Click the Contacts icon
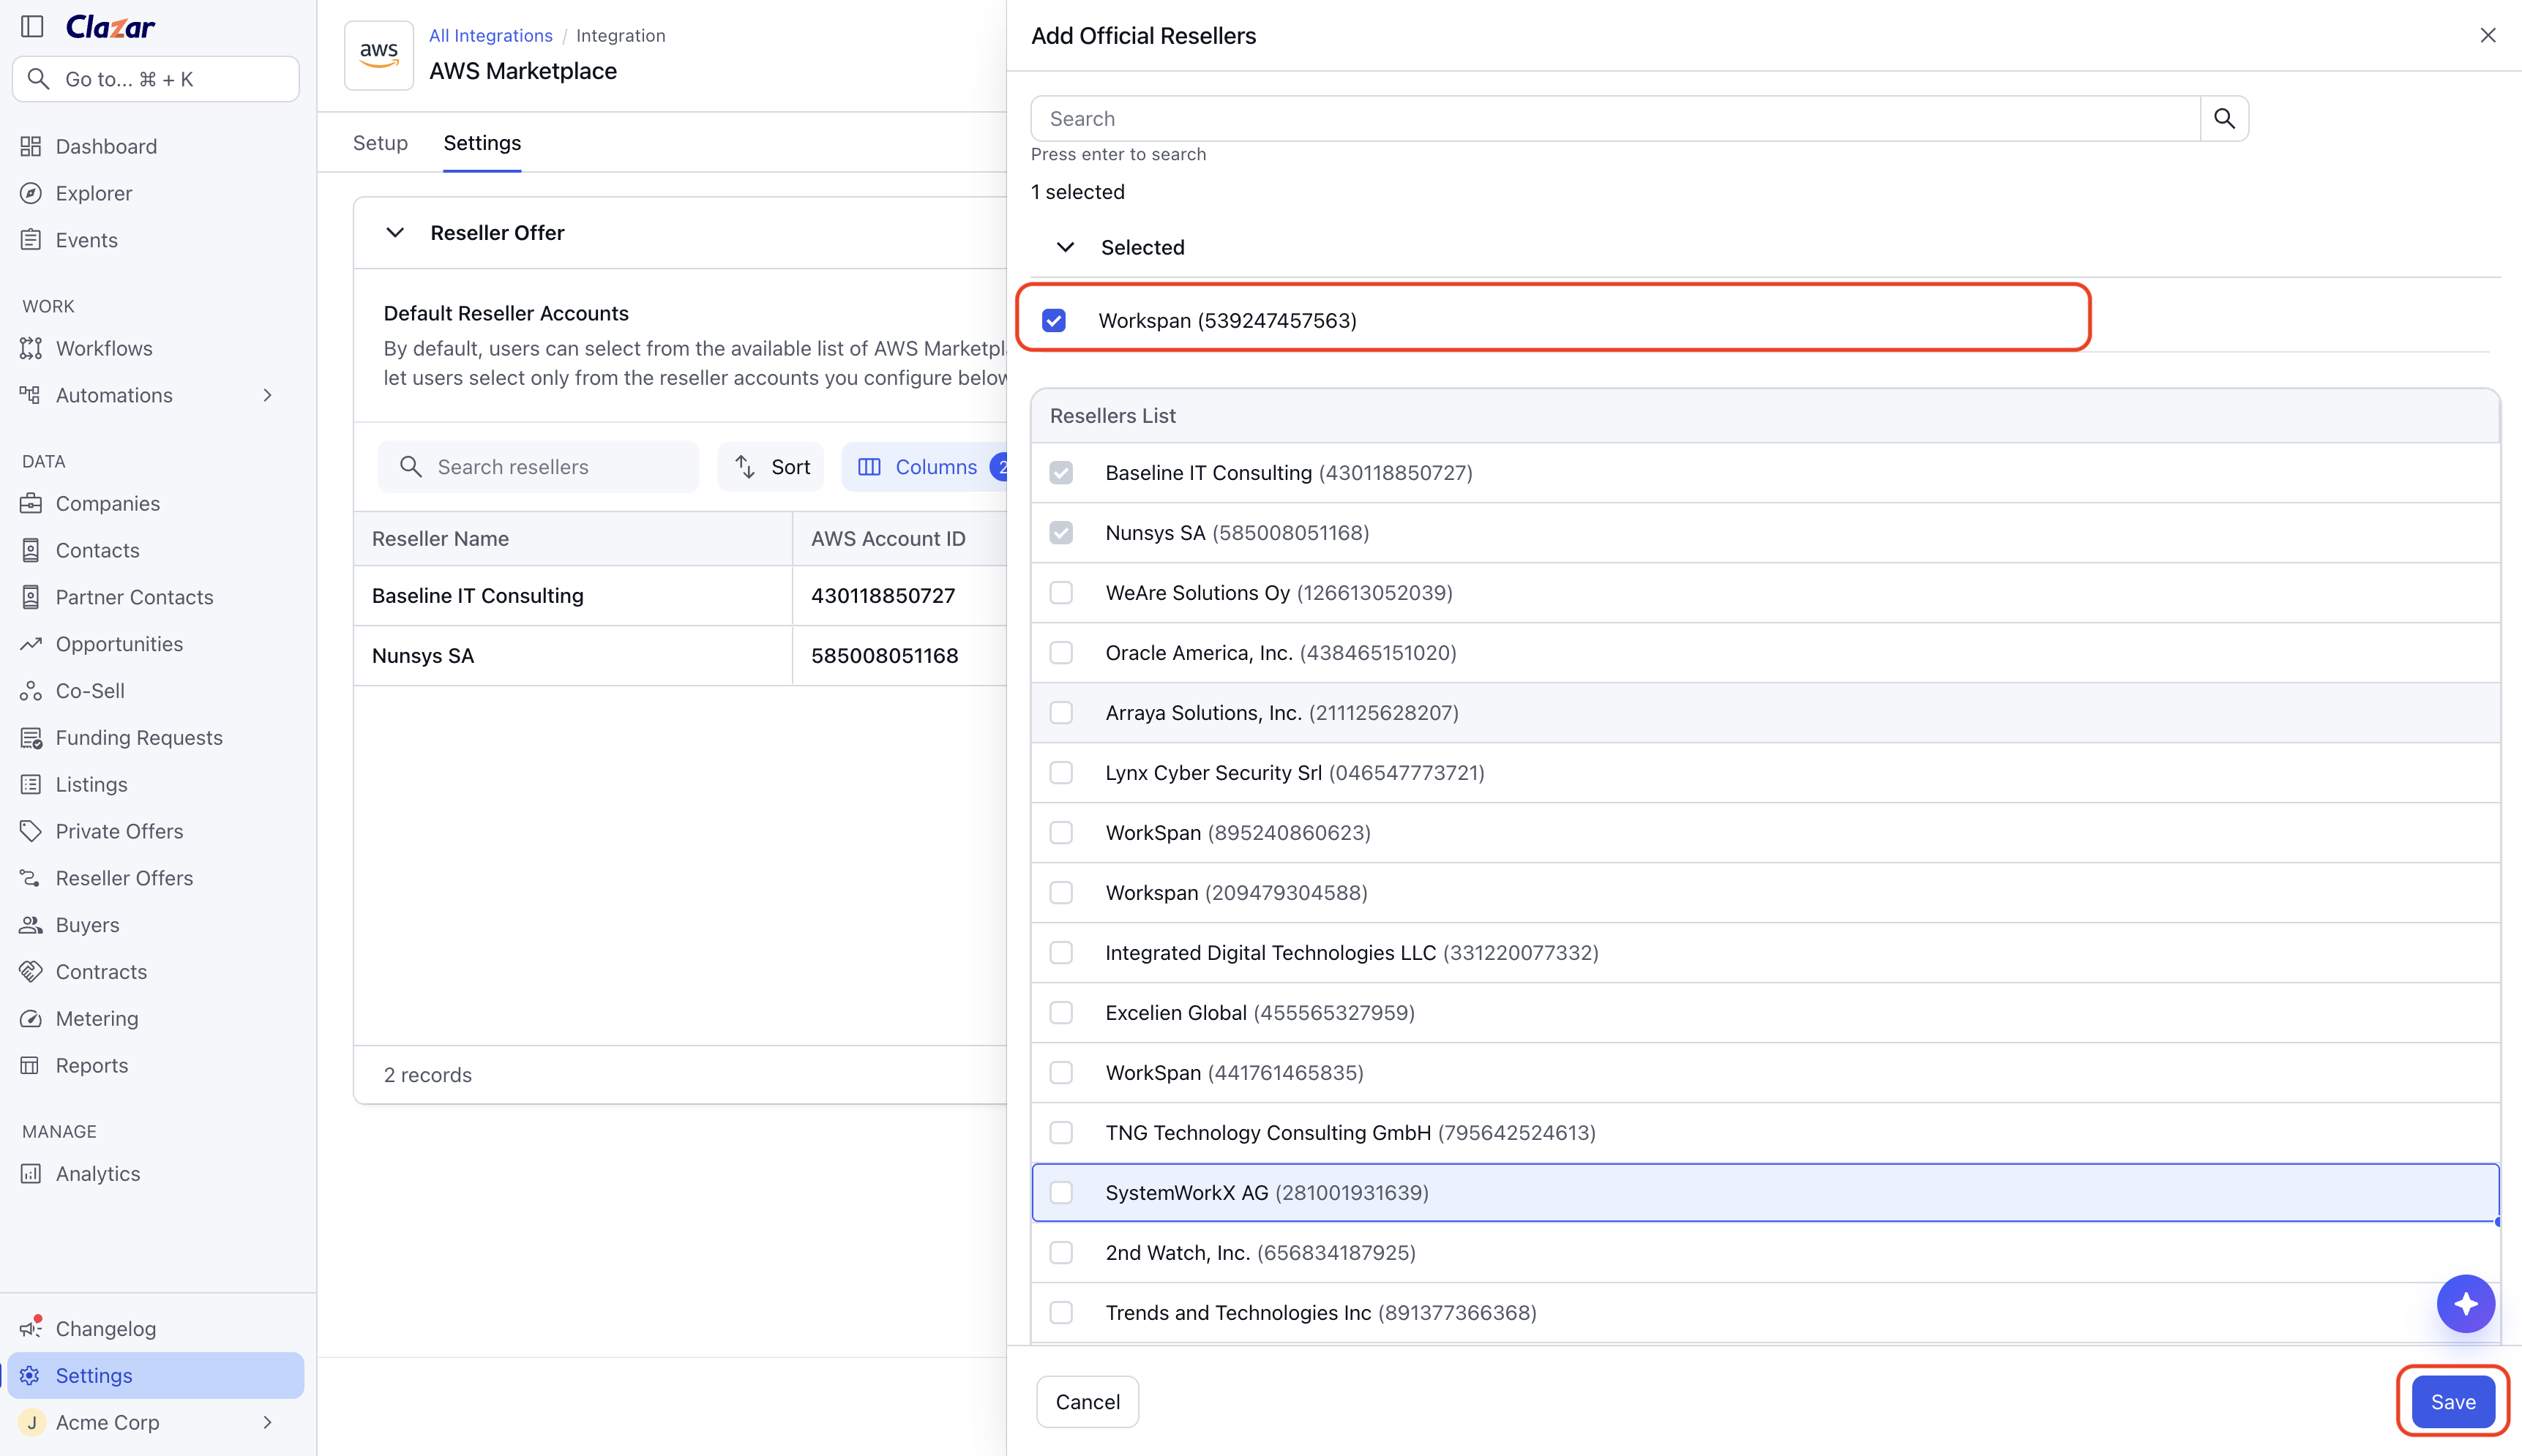Viewport: 2522px width, 1456px height. pos(31,550)
